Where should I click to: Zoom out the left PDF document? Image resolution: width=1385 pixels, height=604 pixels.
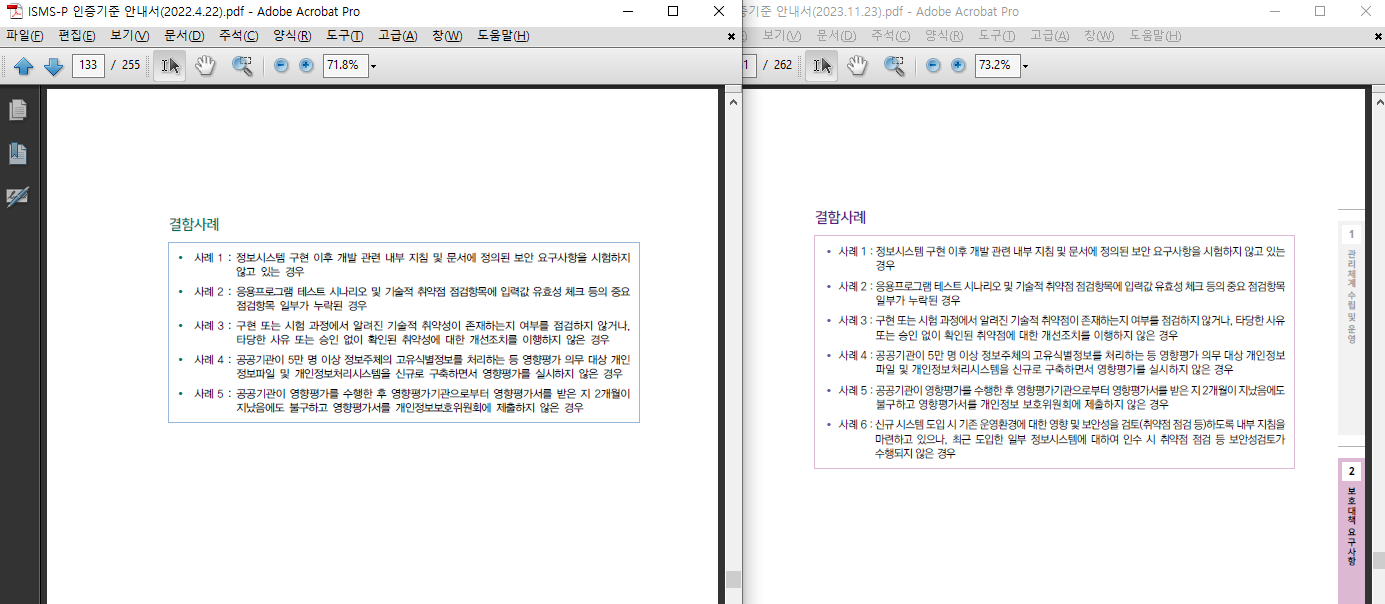tap(279, 65)
